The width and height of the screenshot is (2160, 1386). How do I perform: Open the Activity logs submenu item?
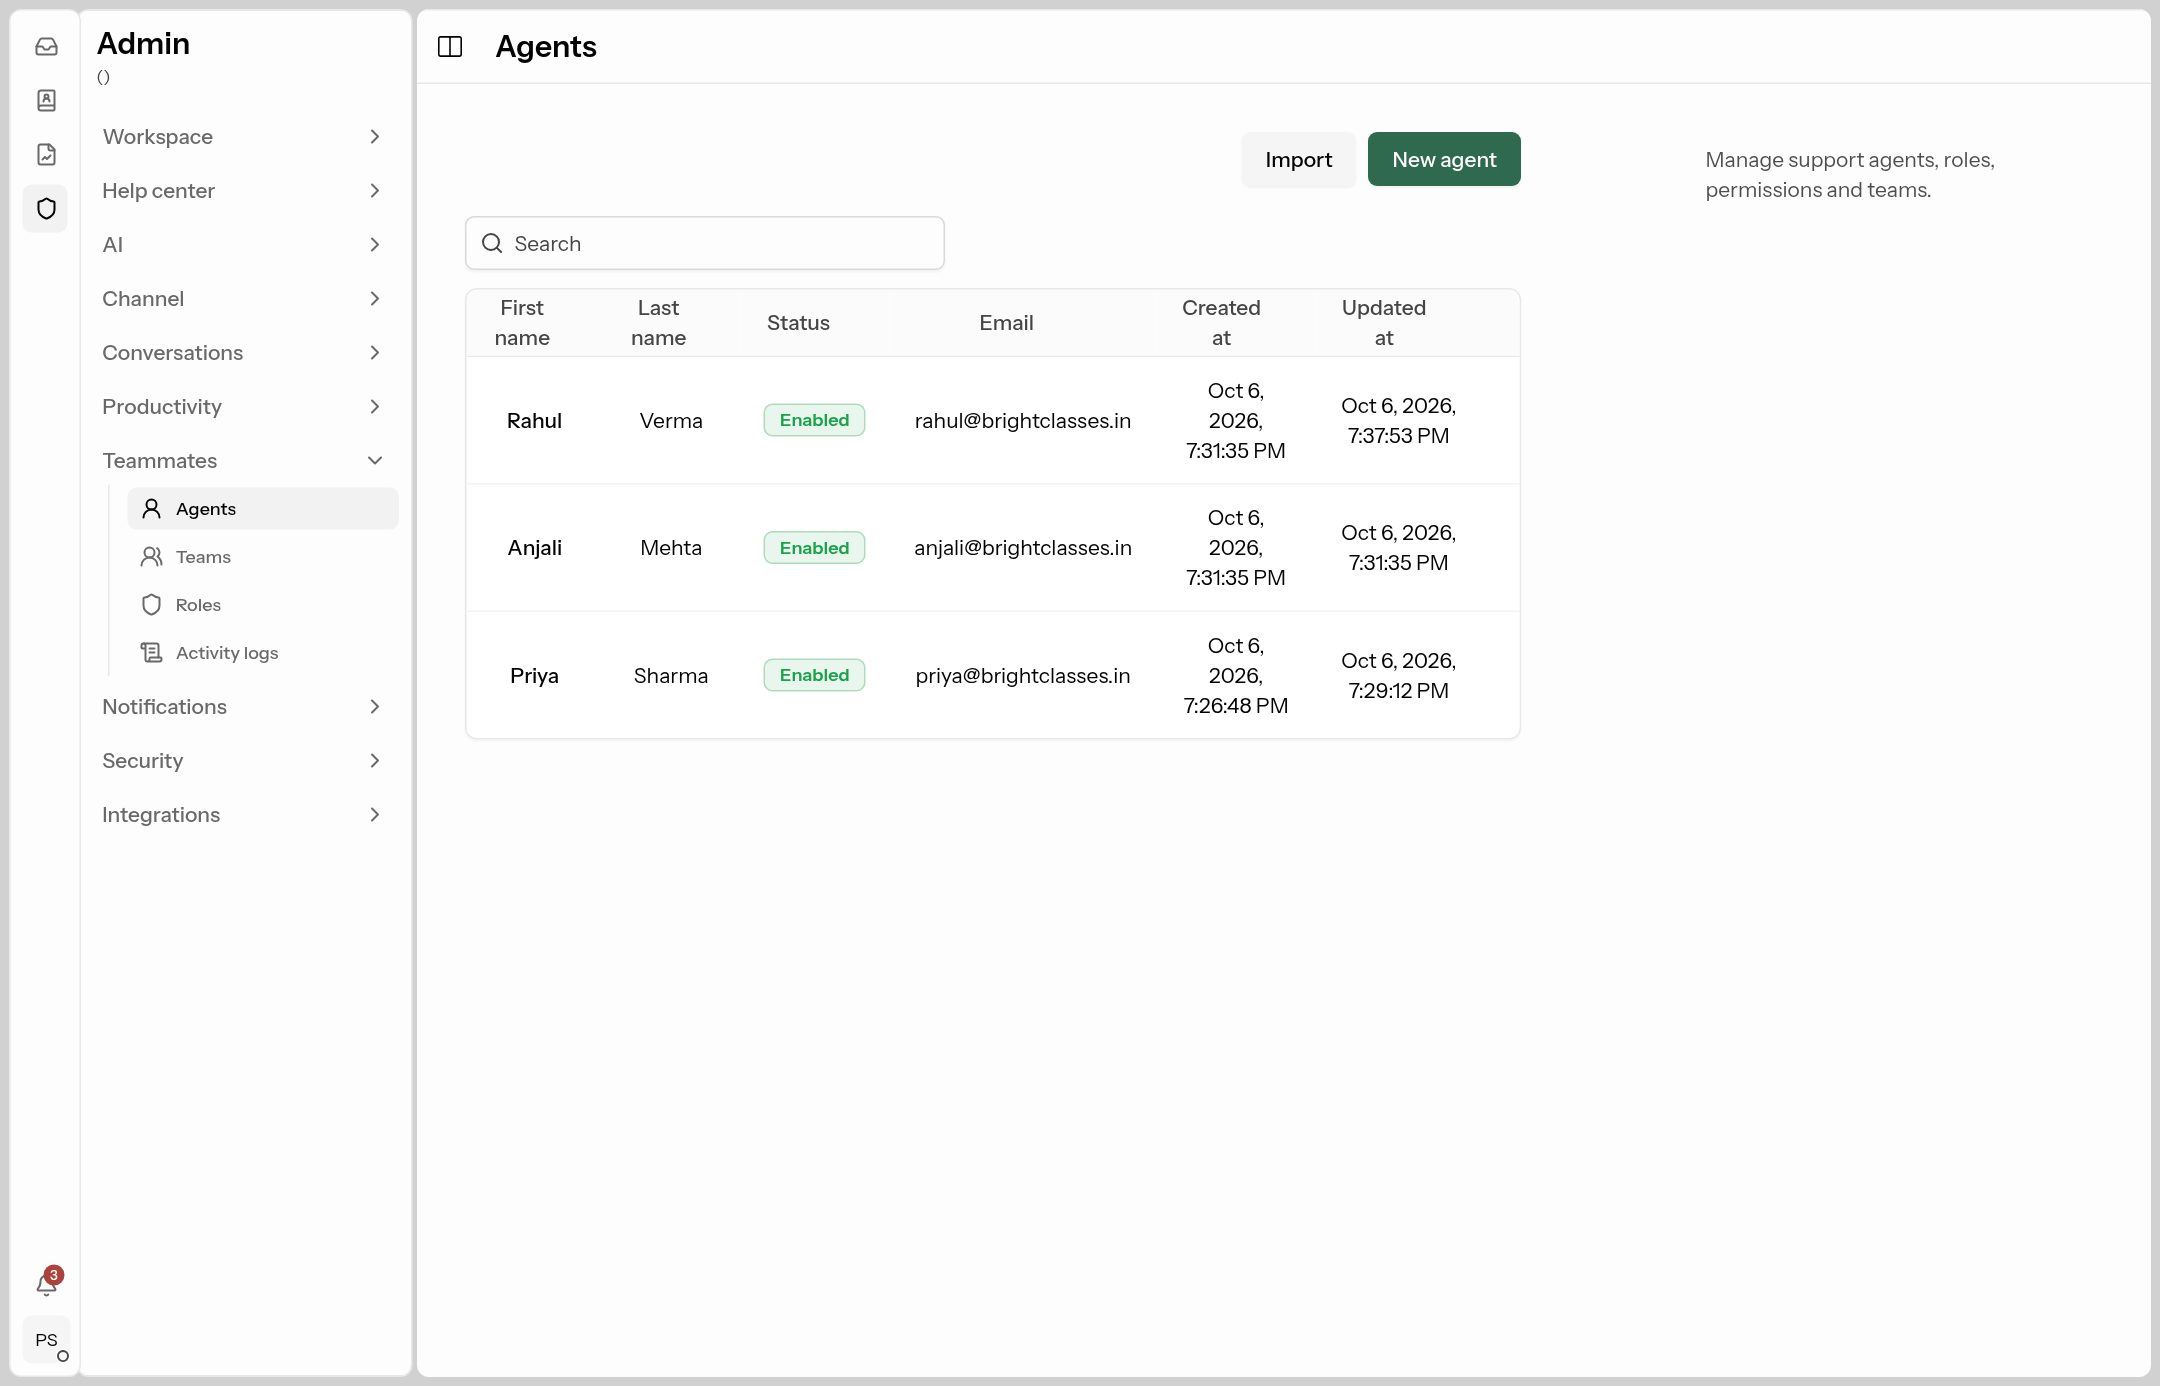pos(263,653)
